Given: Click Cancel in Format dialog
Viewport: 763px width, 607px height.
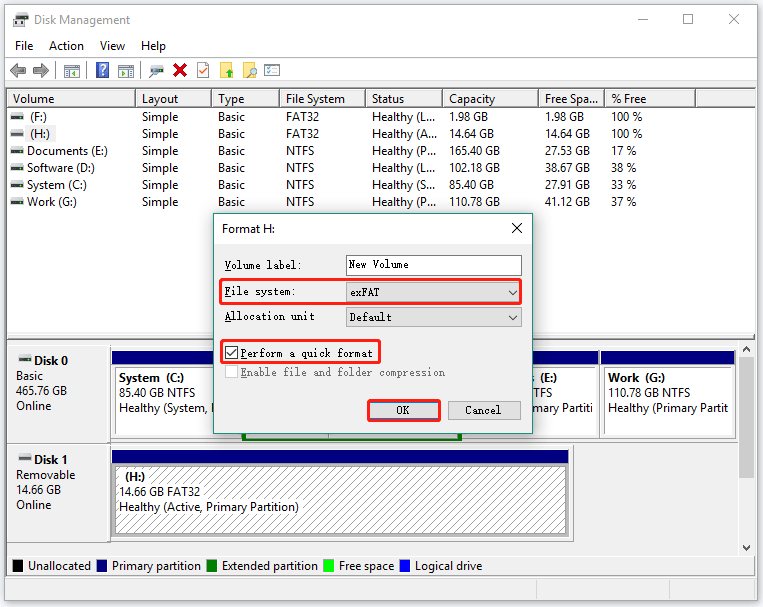Looking at the screenshot, I should tap(484, 410).
